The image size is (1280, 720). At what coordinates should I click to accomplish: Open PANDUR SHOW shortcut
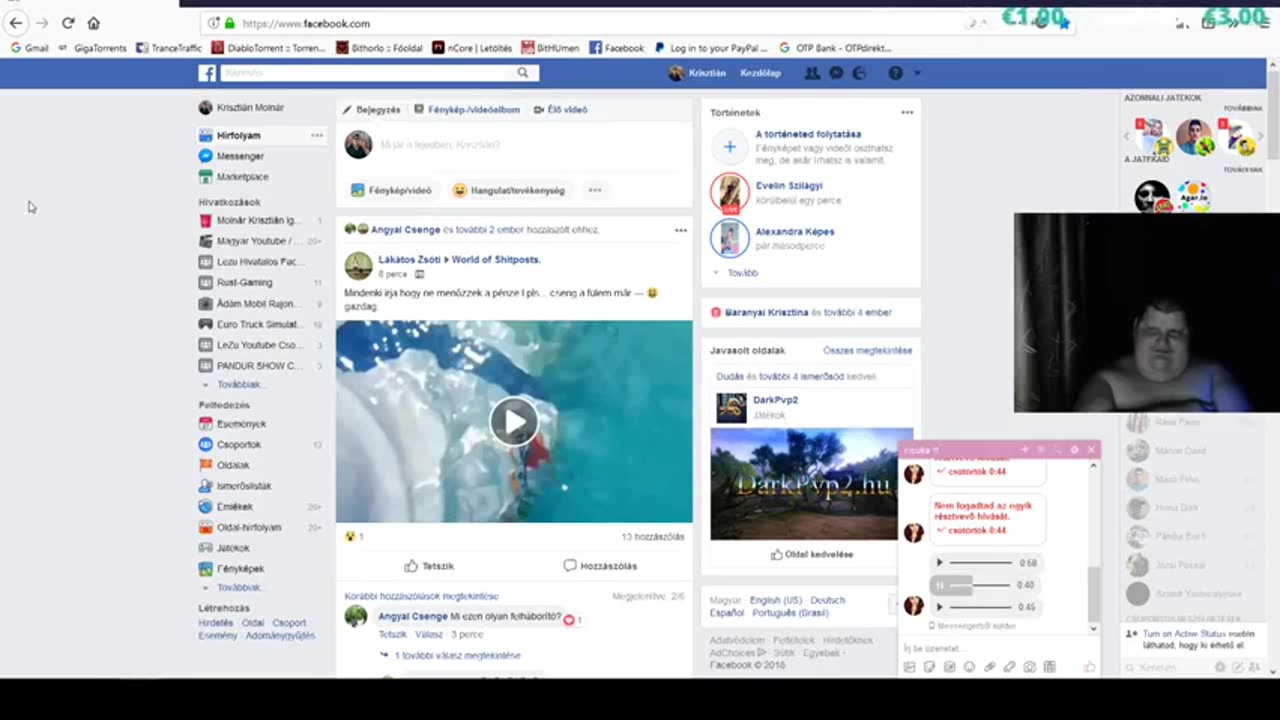pyautogui.click(x=260, y=366)
